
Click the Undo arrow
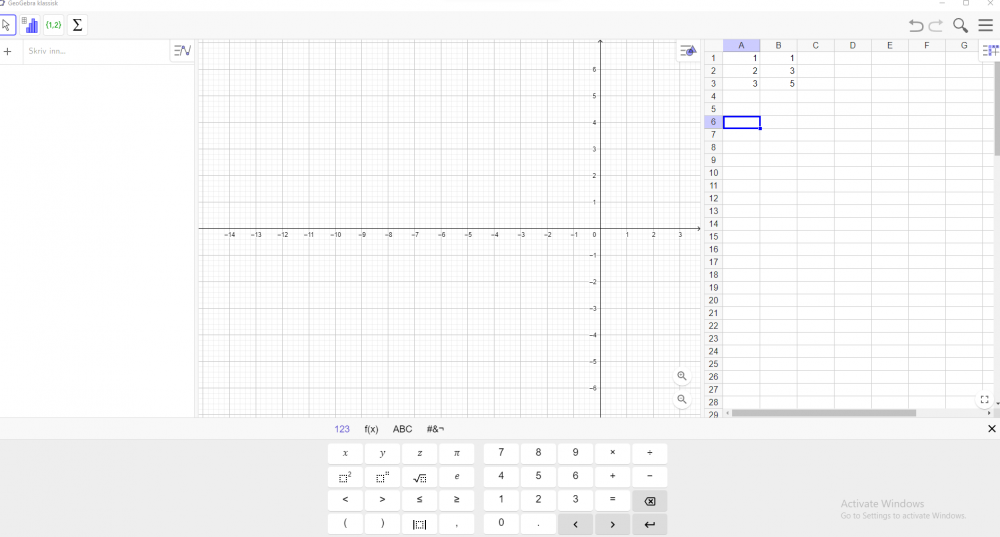click(916, 26)
